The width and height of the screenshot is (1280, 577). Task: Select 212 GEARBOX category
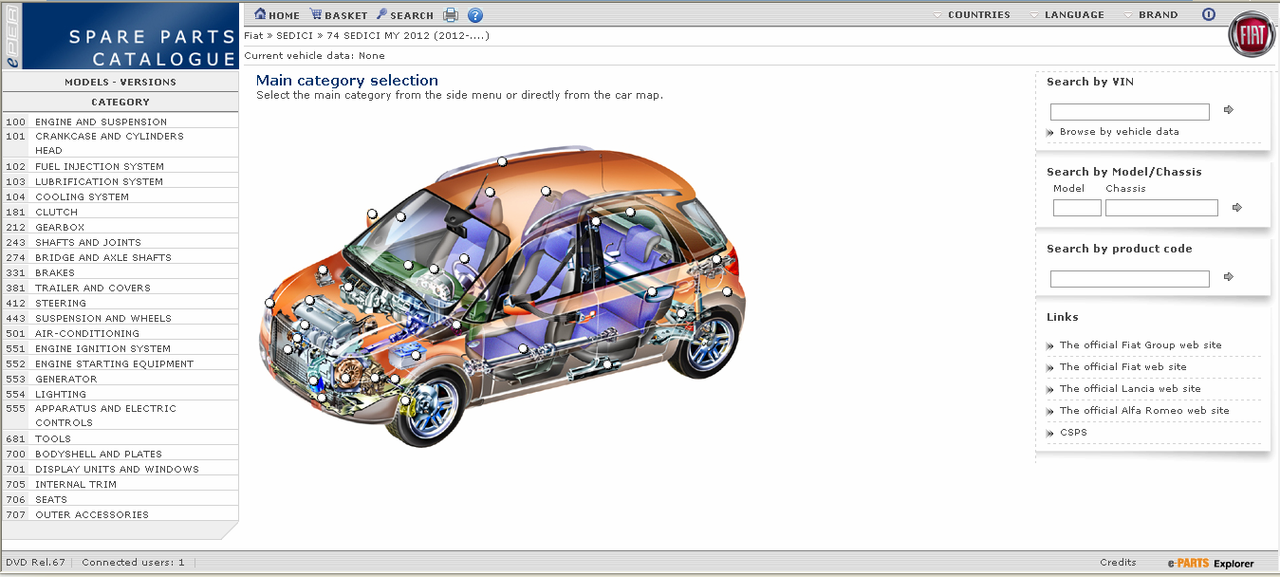tap(120, 227)
